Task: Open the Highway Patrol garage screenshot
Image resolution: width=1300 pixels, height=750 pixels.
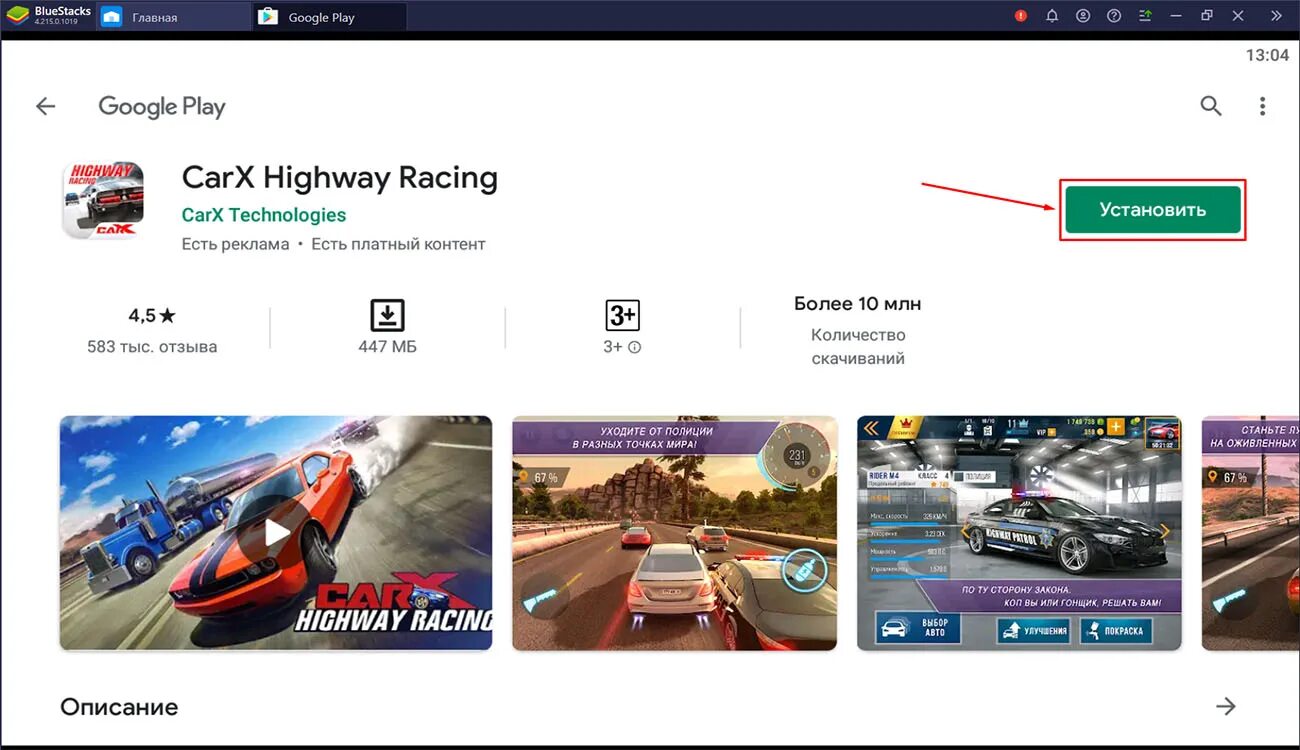Action: [1020, 533]
